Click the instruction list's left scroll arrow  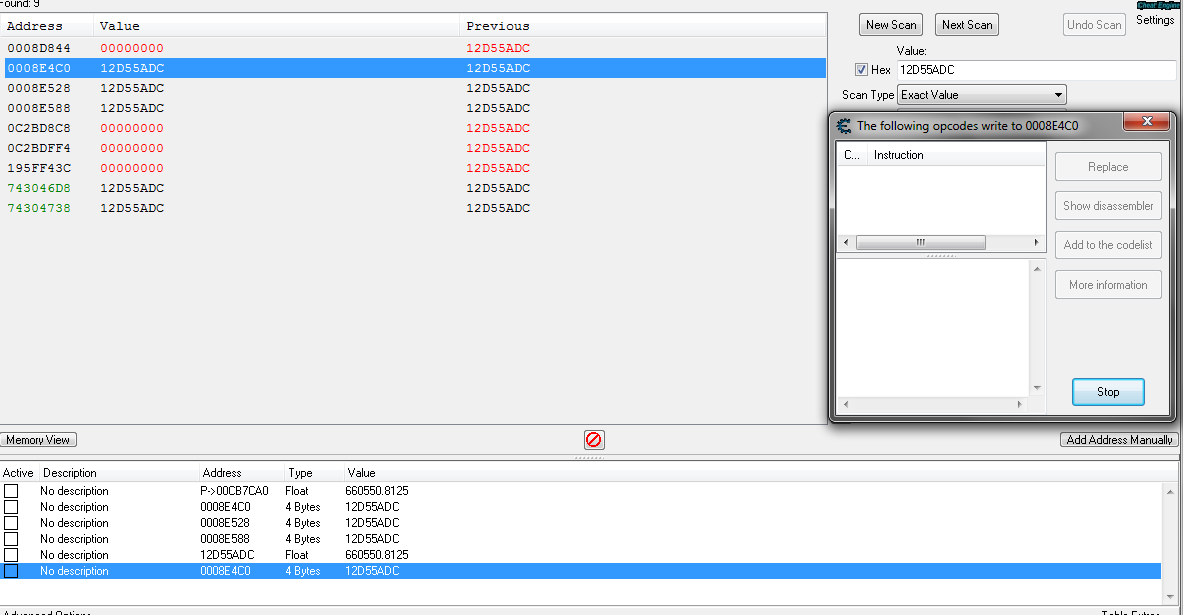pyautogui.click(x=847, y=243)
